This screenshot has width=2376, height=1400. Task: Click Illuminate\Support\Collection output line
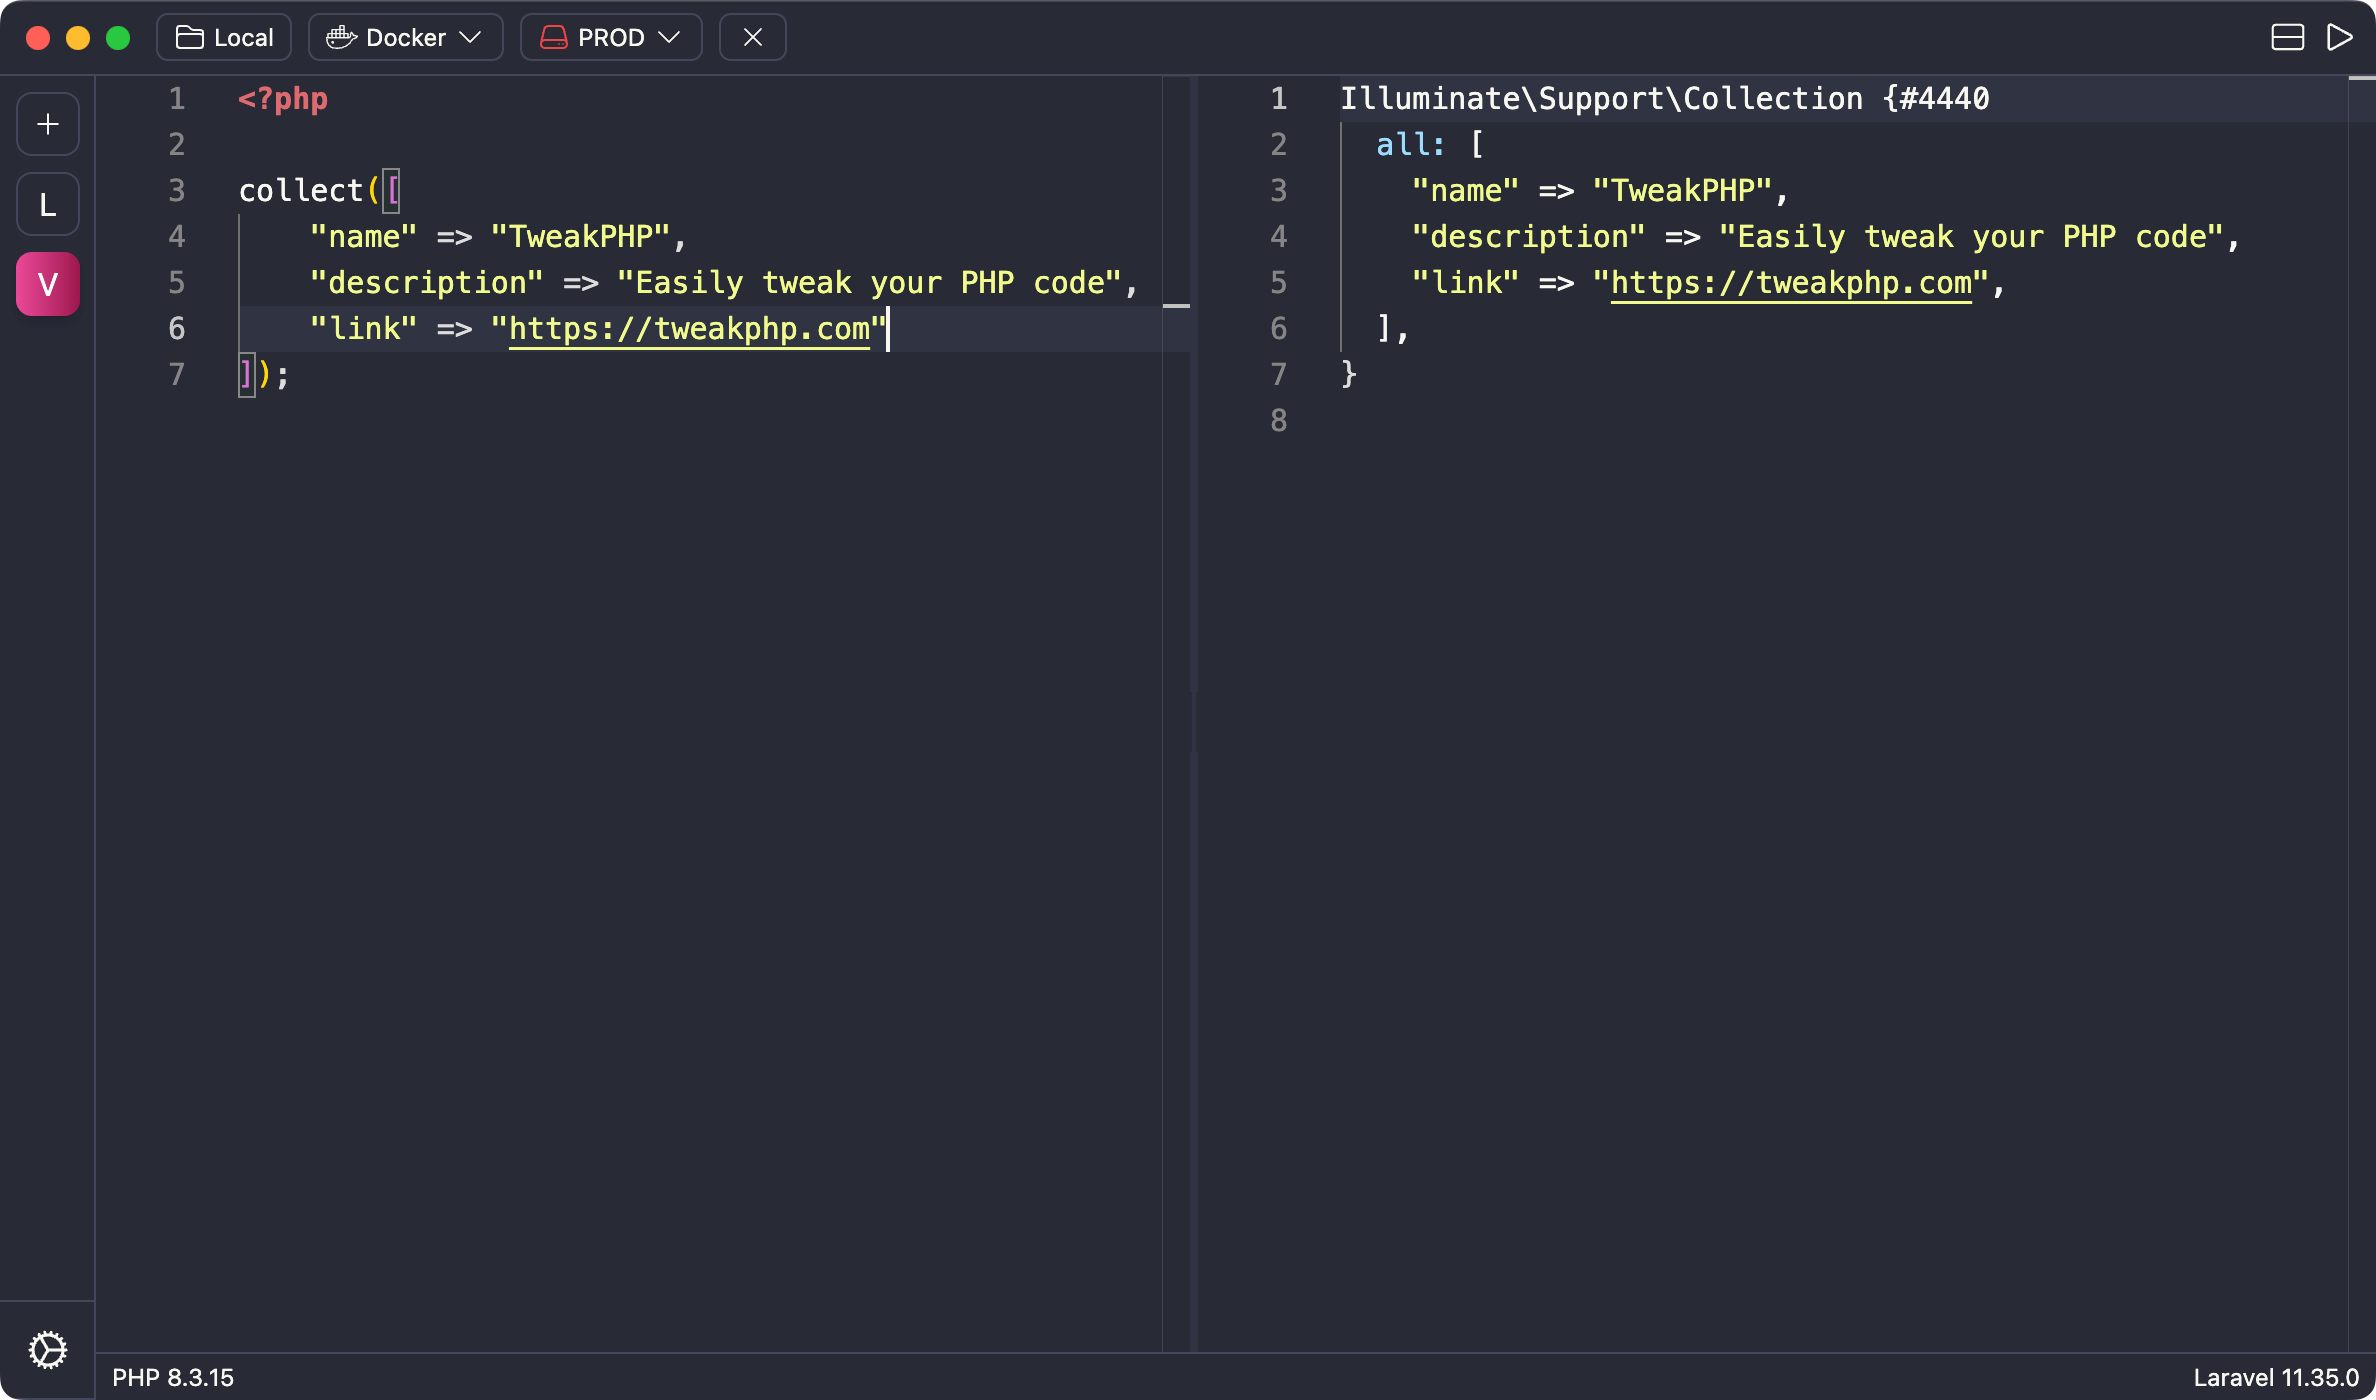1665,99
